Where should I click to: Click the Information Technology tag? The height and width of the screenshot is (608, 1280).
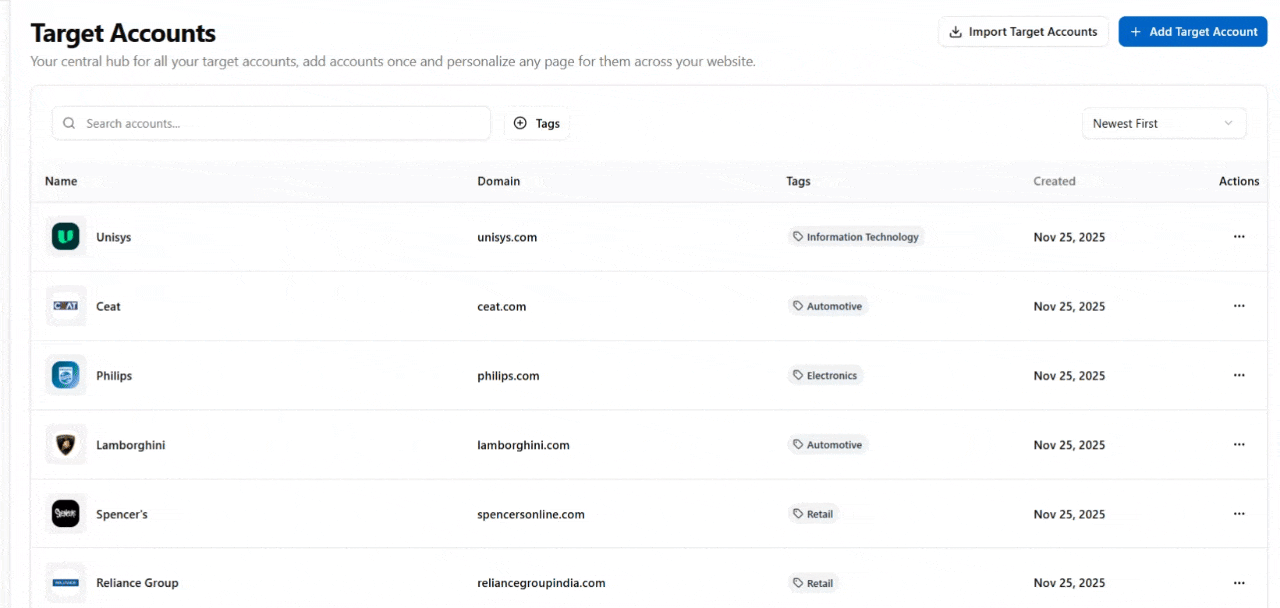(855, 237)
